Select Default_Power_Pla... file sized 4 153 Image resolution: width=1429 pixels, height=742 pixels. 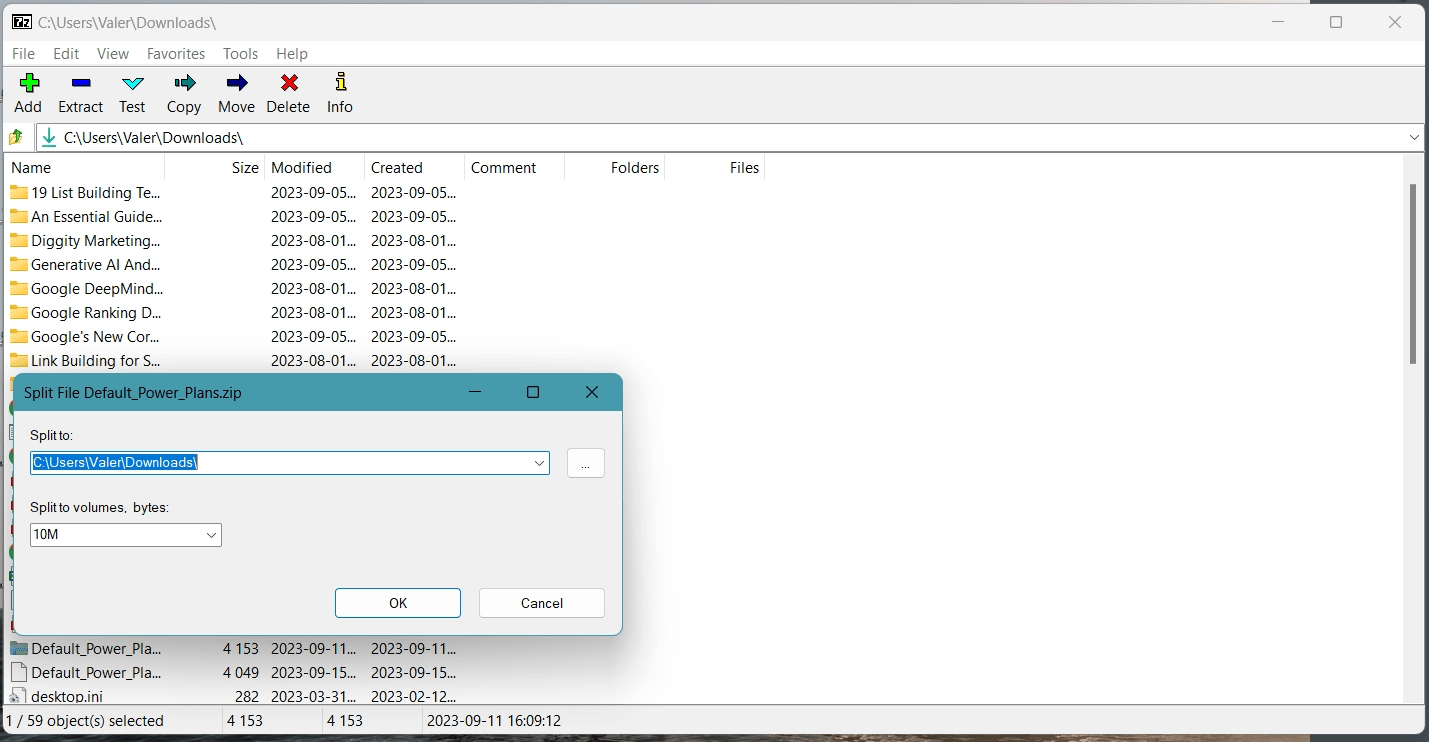click(96, 648)
